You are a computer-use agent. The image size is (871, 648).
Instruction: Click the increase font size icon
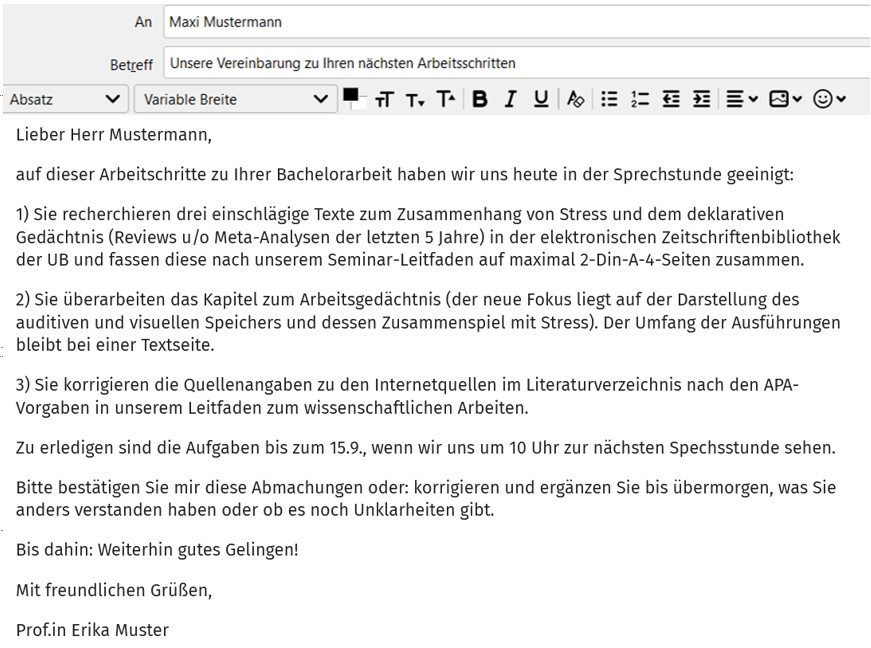(446, 99)
